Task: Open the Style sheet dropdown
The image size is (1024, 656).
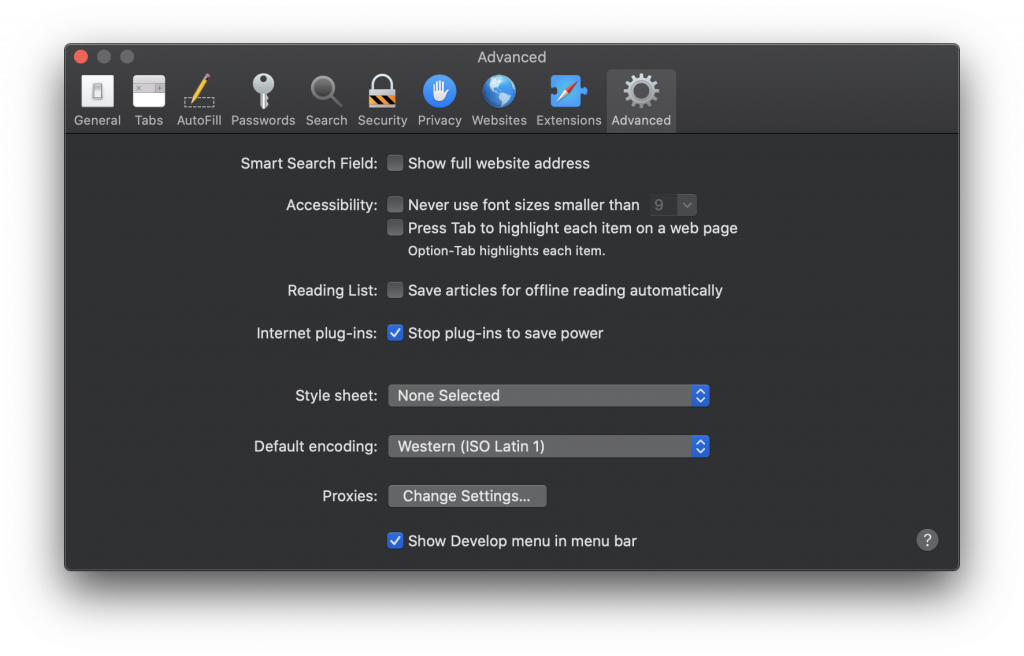Action: [548, 396]
